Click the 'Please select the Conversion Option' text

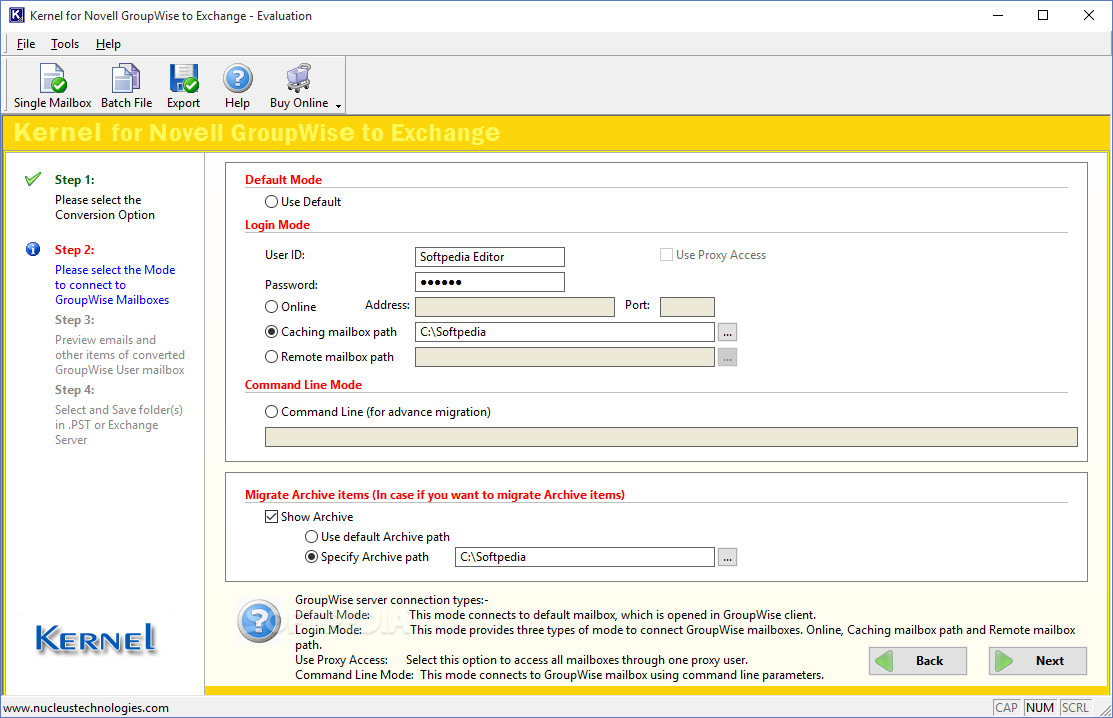(105, 207)
